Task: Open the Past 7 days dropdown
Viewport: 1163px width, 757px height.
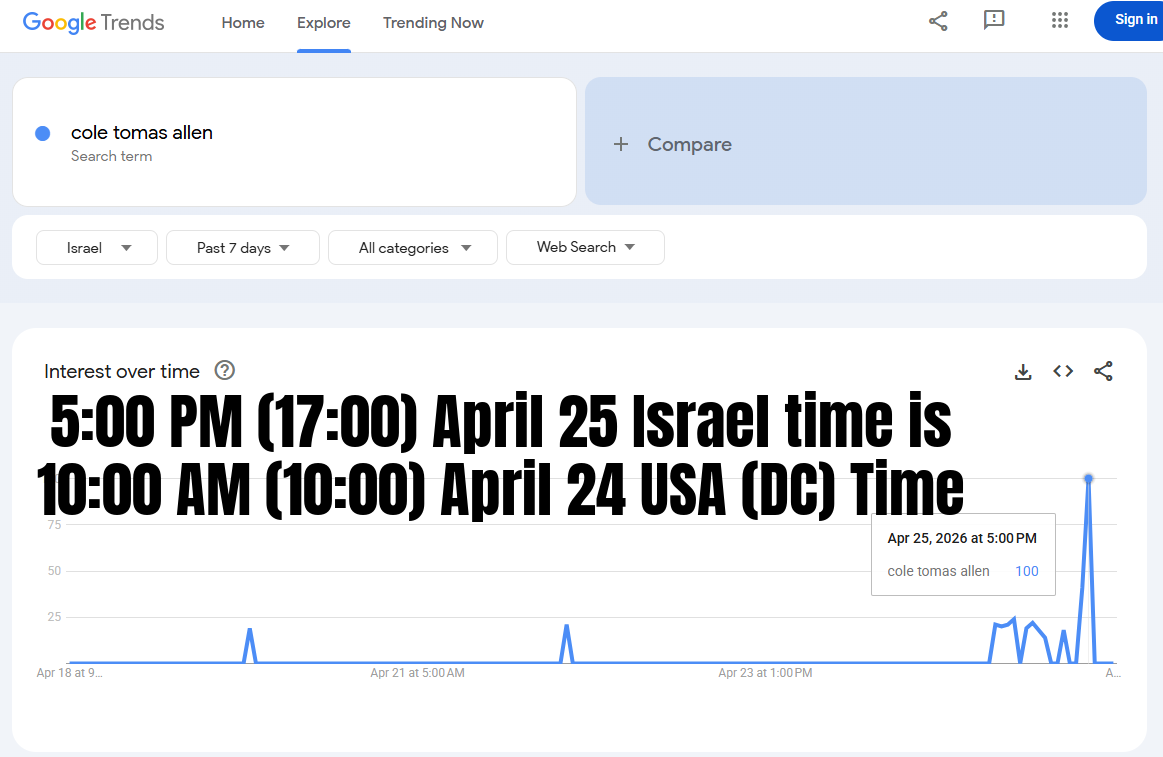Action: click(x=243, y=248)
